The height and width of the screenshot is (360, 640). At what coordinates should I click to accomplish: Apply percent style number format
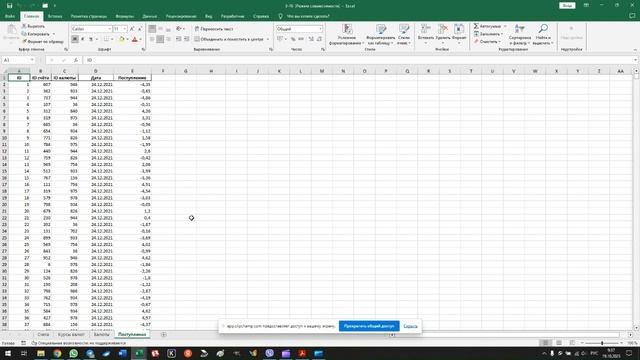coord(293,39)
